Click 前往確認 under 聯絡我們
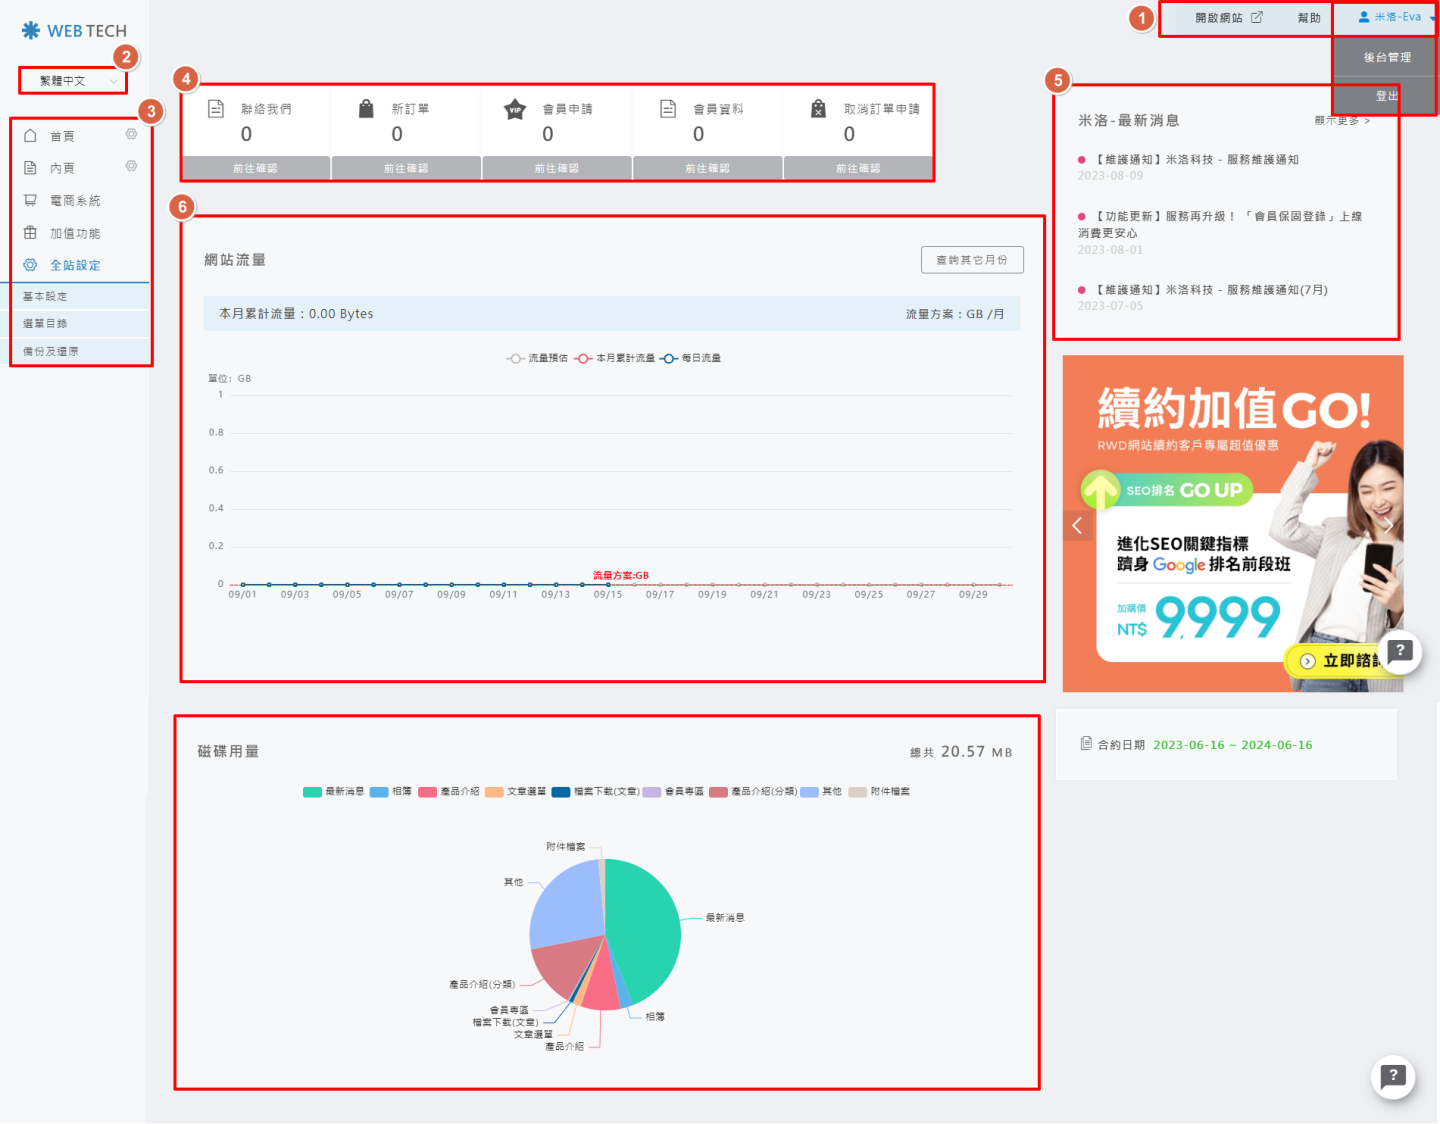Image resolution: width=1440 pixels, height=1124 pixels. coord(255,169)
